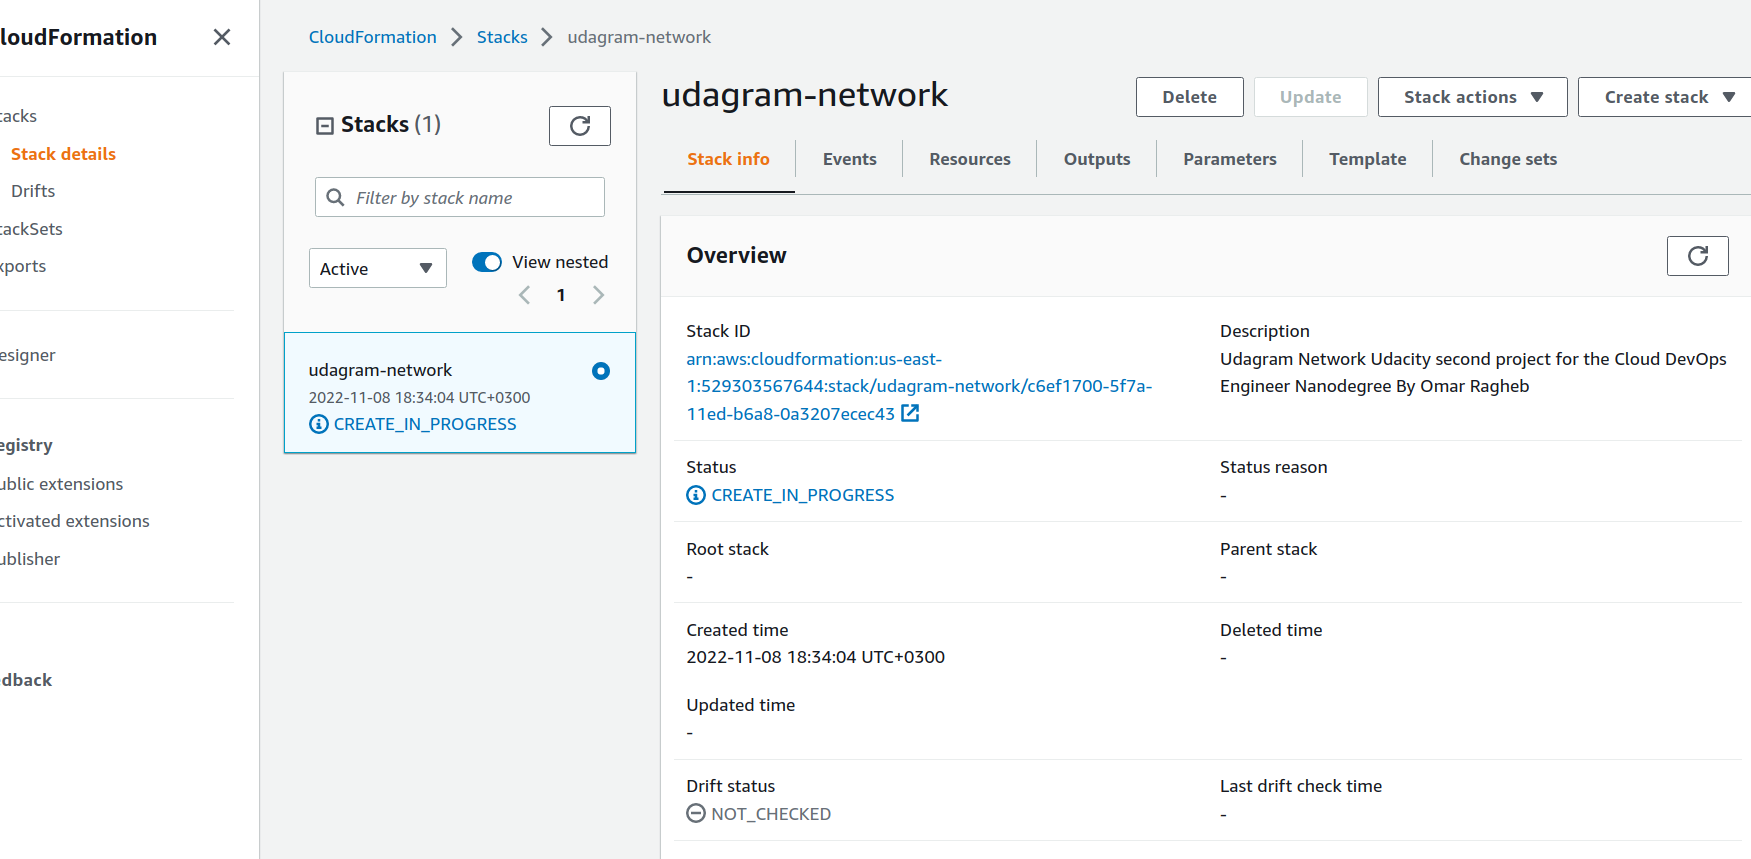The width and height of the screenshot is (1751, 859).
Task: Select the Stack info tab
Action: pyautogui.click(x=728, y=159)
